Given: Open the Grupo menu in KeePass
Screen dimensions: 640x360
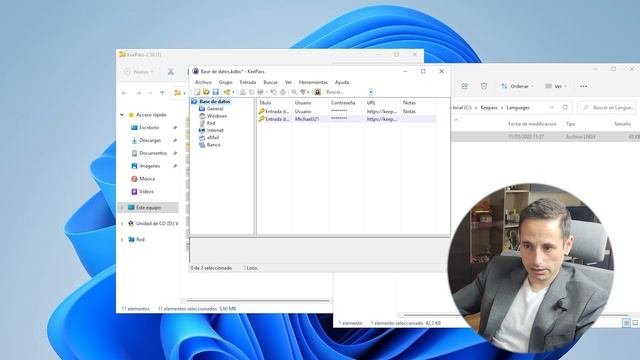Looking at the screenshot, I should [x=225, y=82].
